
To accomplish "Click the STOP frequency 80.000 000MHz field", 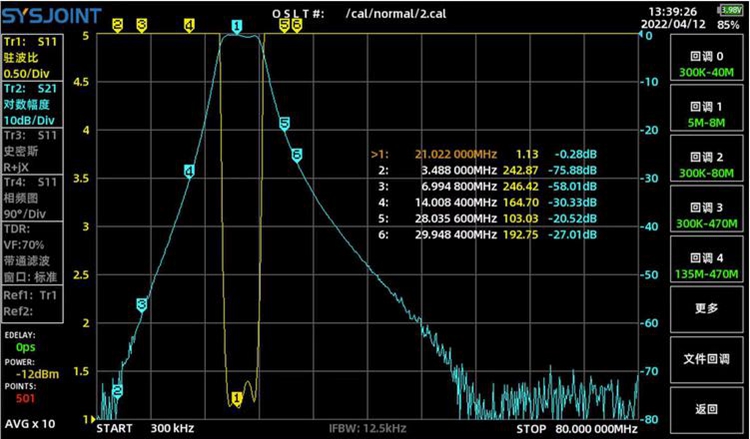I will [575, 429].
